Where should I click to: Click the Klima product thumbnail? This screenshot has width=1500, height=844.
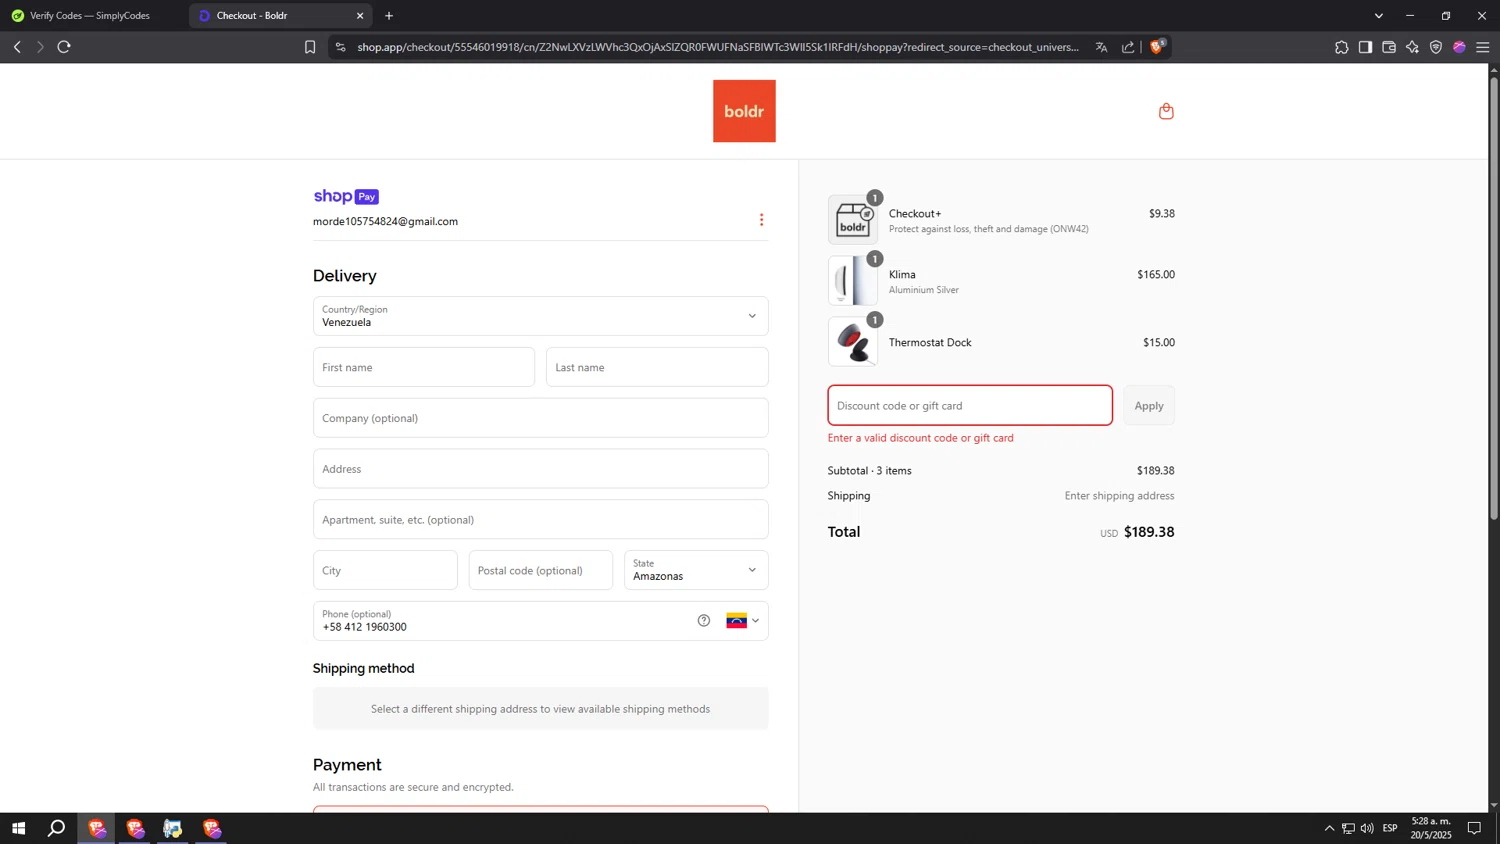(853, 281)
